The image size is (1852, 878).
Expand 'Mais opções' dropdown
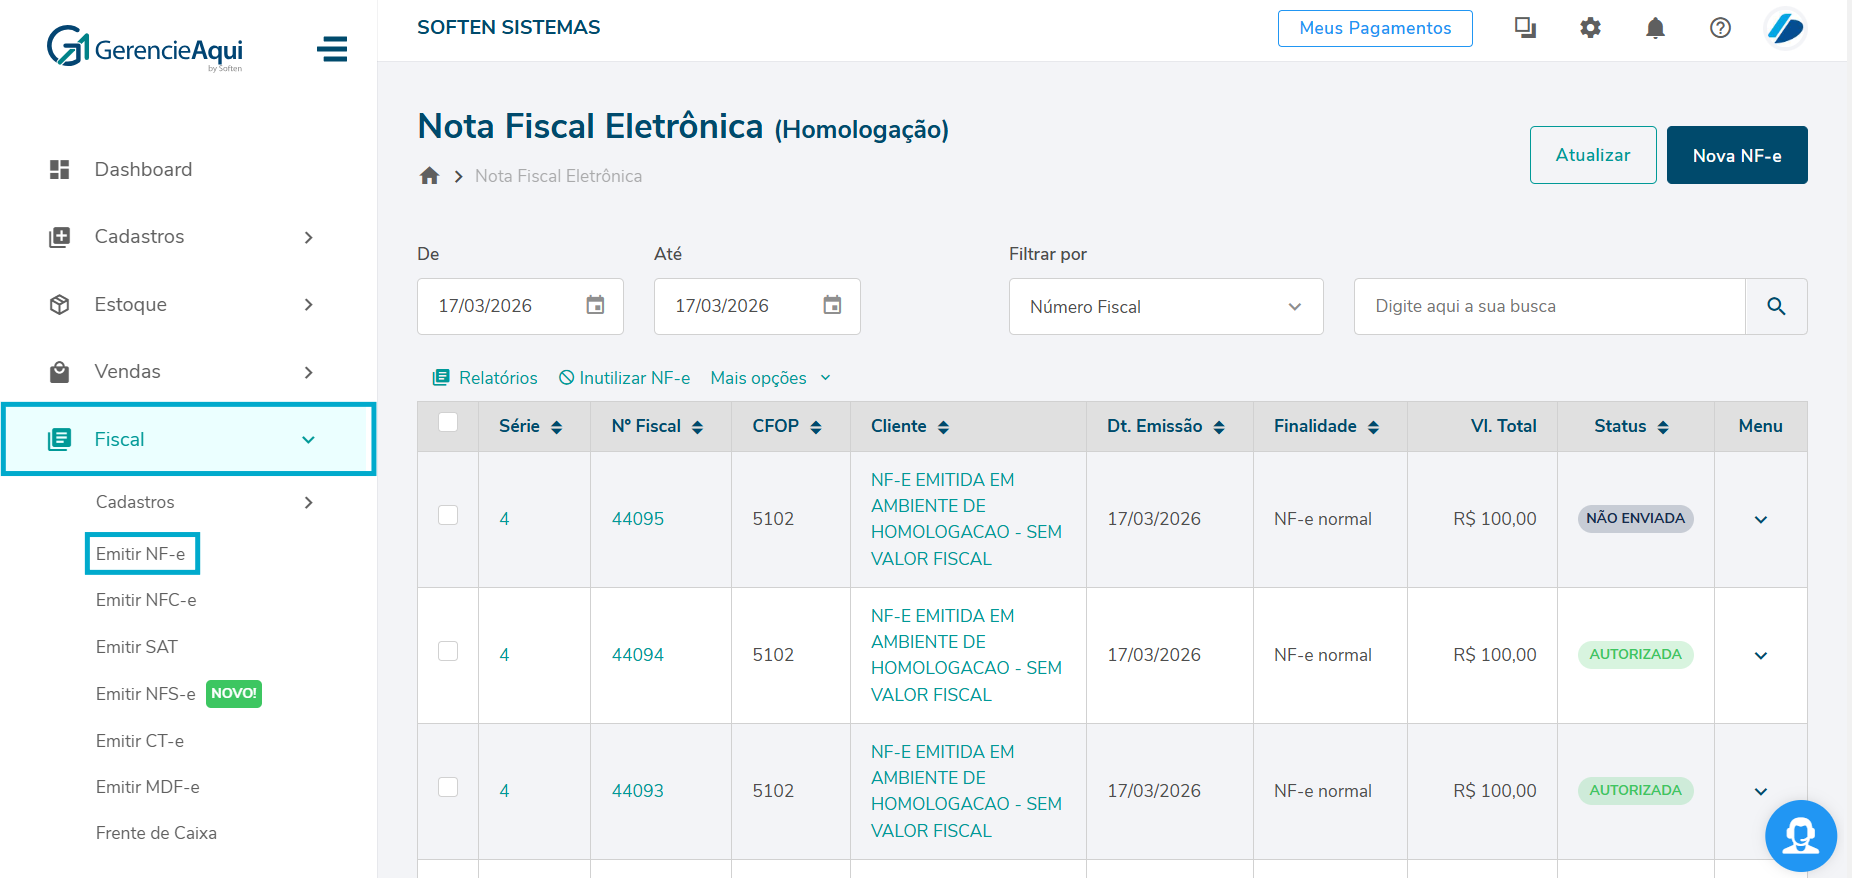point(770,378)
